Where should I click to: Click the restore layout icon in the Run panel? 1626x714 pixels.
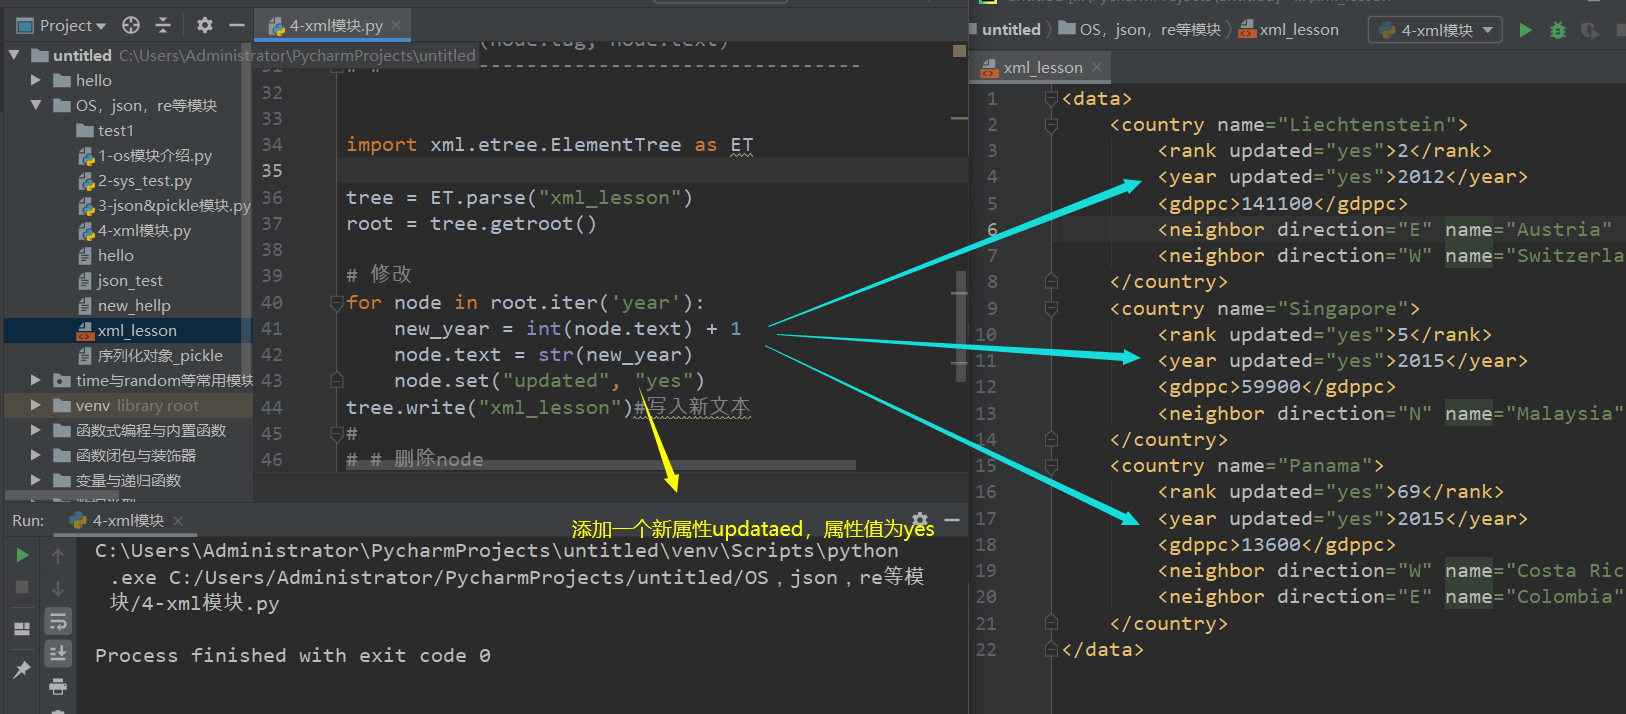pyautogui.click(x=22, y=629)
